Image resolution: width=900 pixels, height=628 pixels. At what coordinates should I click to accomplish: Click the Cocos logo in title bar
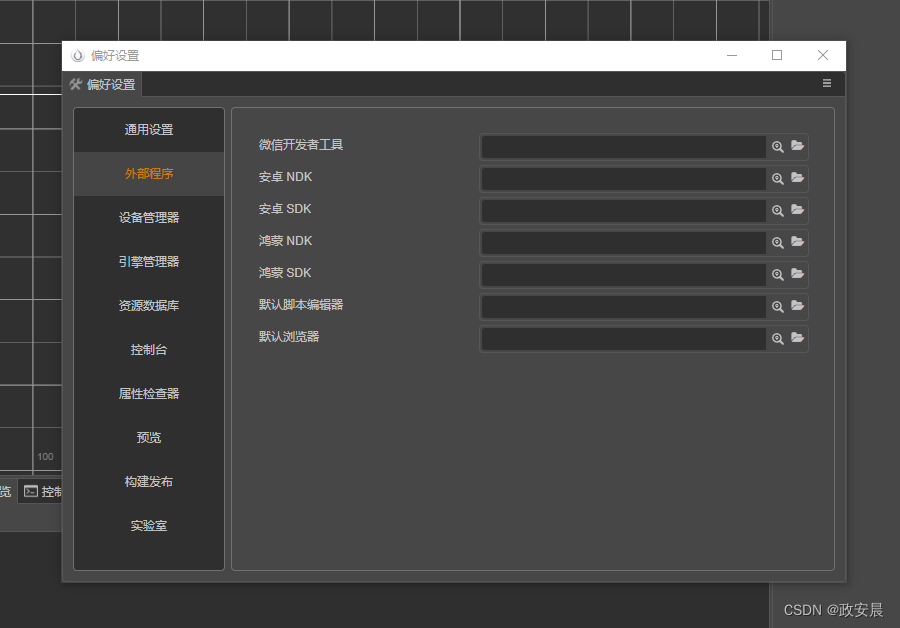tap(77, 56)
